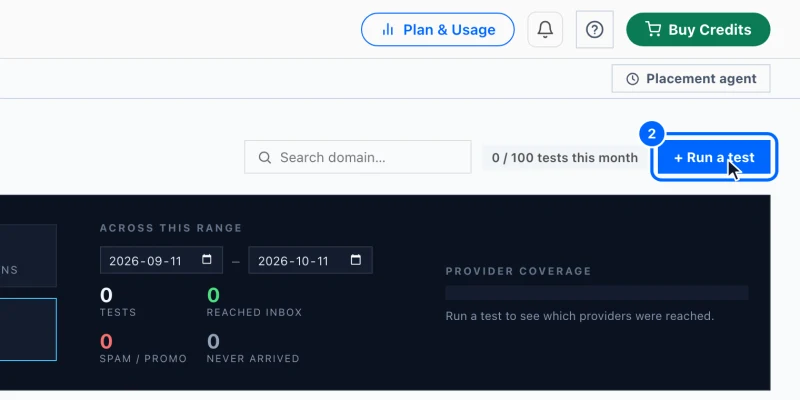Open the Plan & Usage page
The image size is (800, 400).
(438, 30)
